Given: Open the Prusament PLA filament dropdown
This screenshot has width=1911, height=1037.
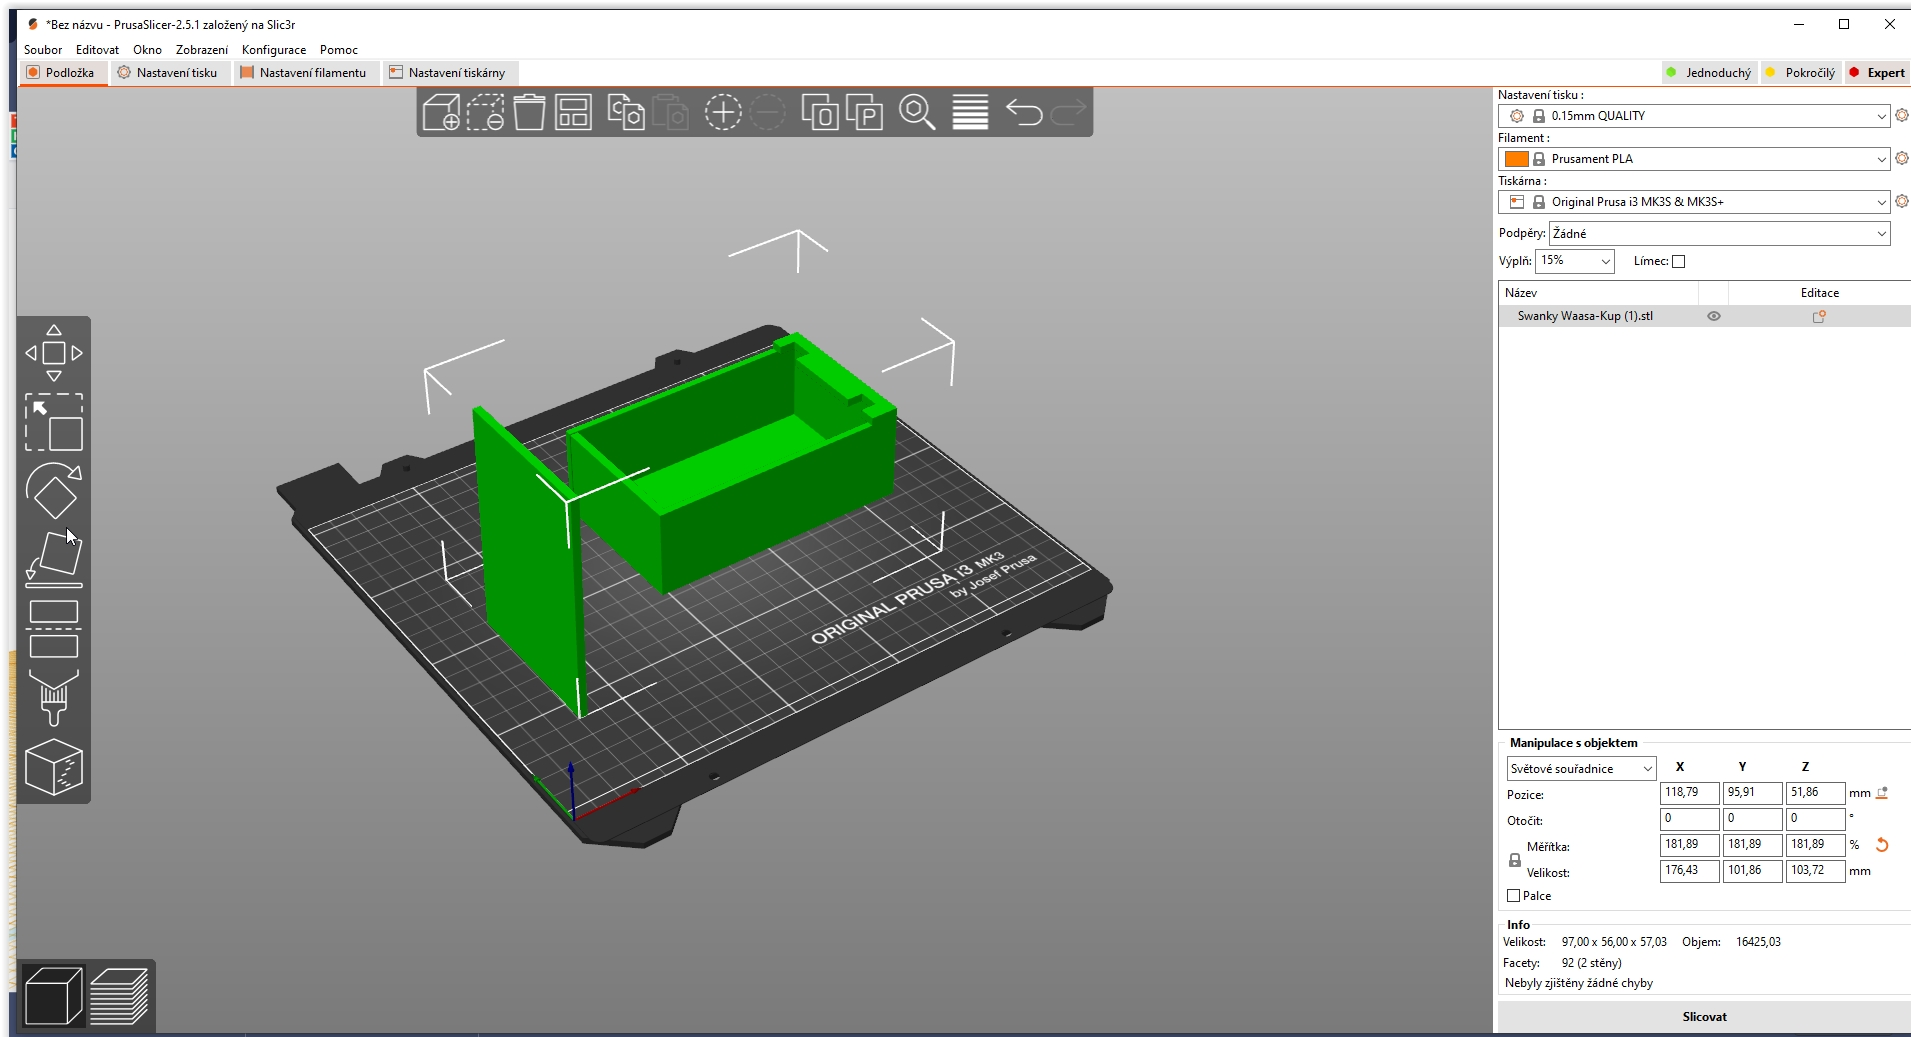Looking at the screenshot, I should (x=1694, y=159).
